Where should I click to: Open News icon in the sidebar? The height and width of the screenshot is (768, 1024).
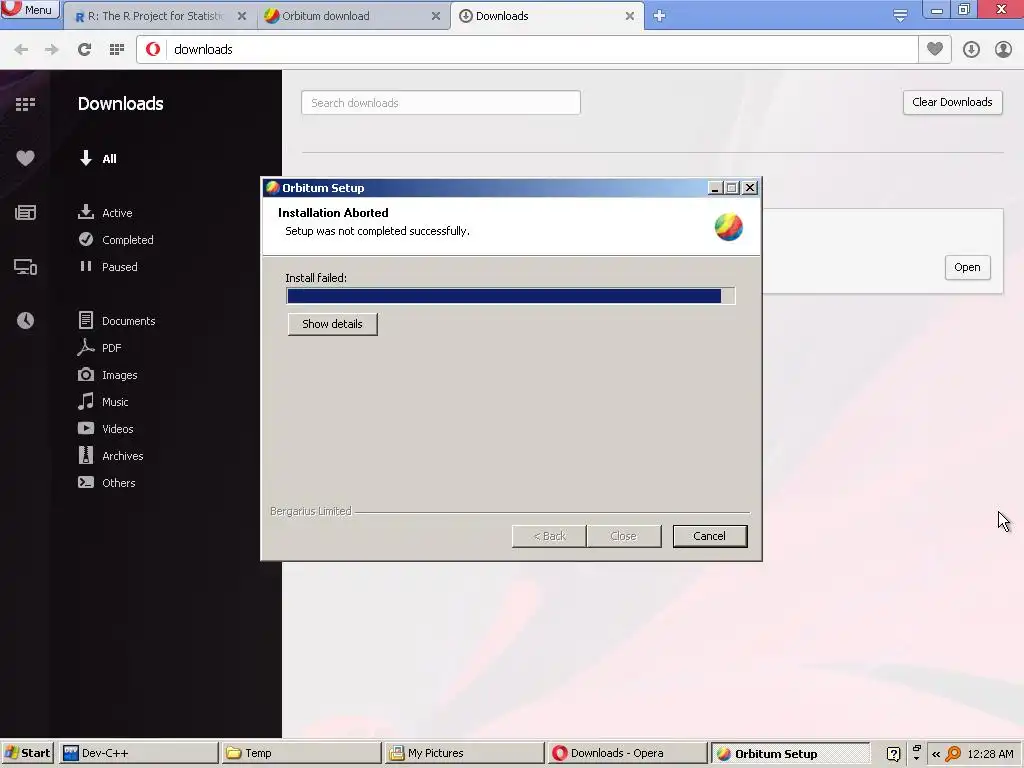(x=25, y=212)
